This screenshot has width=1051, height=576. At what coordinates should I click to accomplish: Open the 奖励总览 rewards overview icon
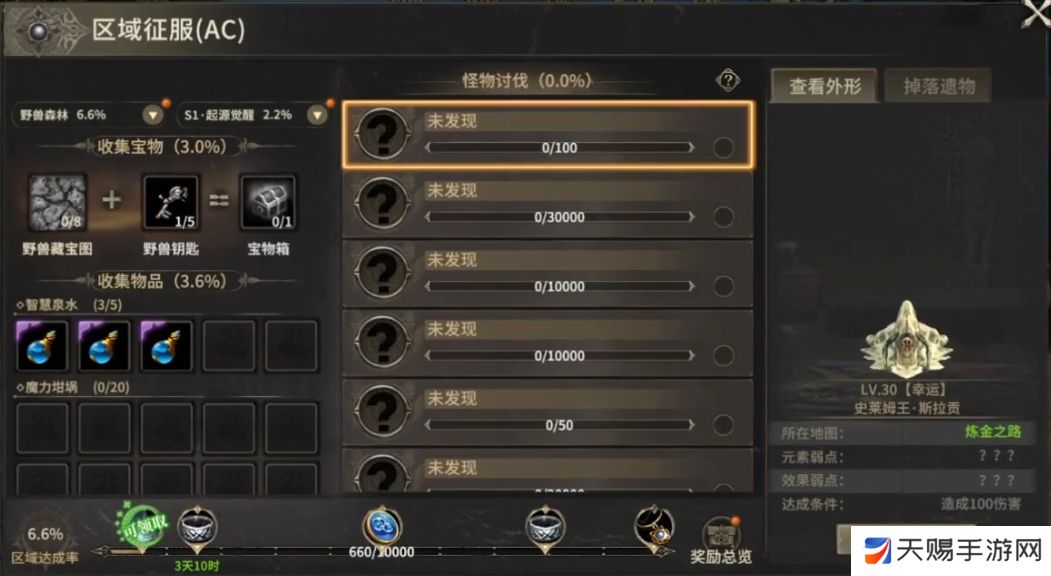pos(721,540)
